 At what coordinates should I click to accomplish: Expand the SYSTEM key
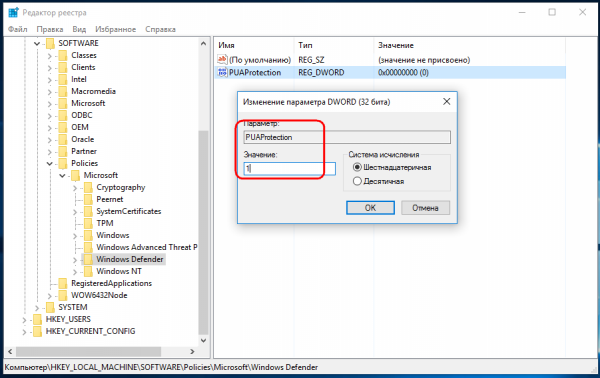(x=37, y=308)
